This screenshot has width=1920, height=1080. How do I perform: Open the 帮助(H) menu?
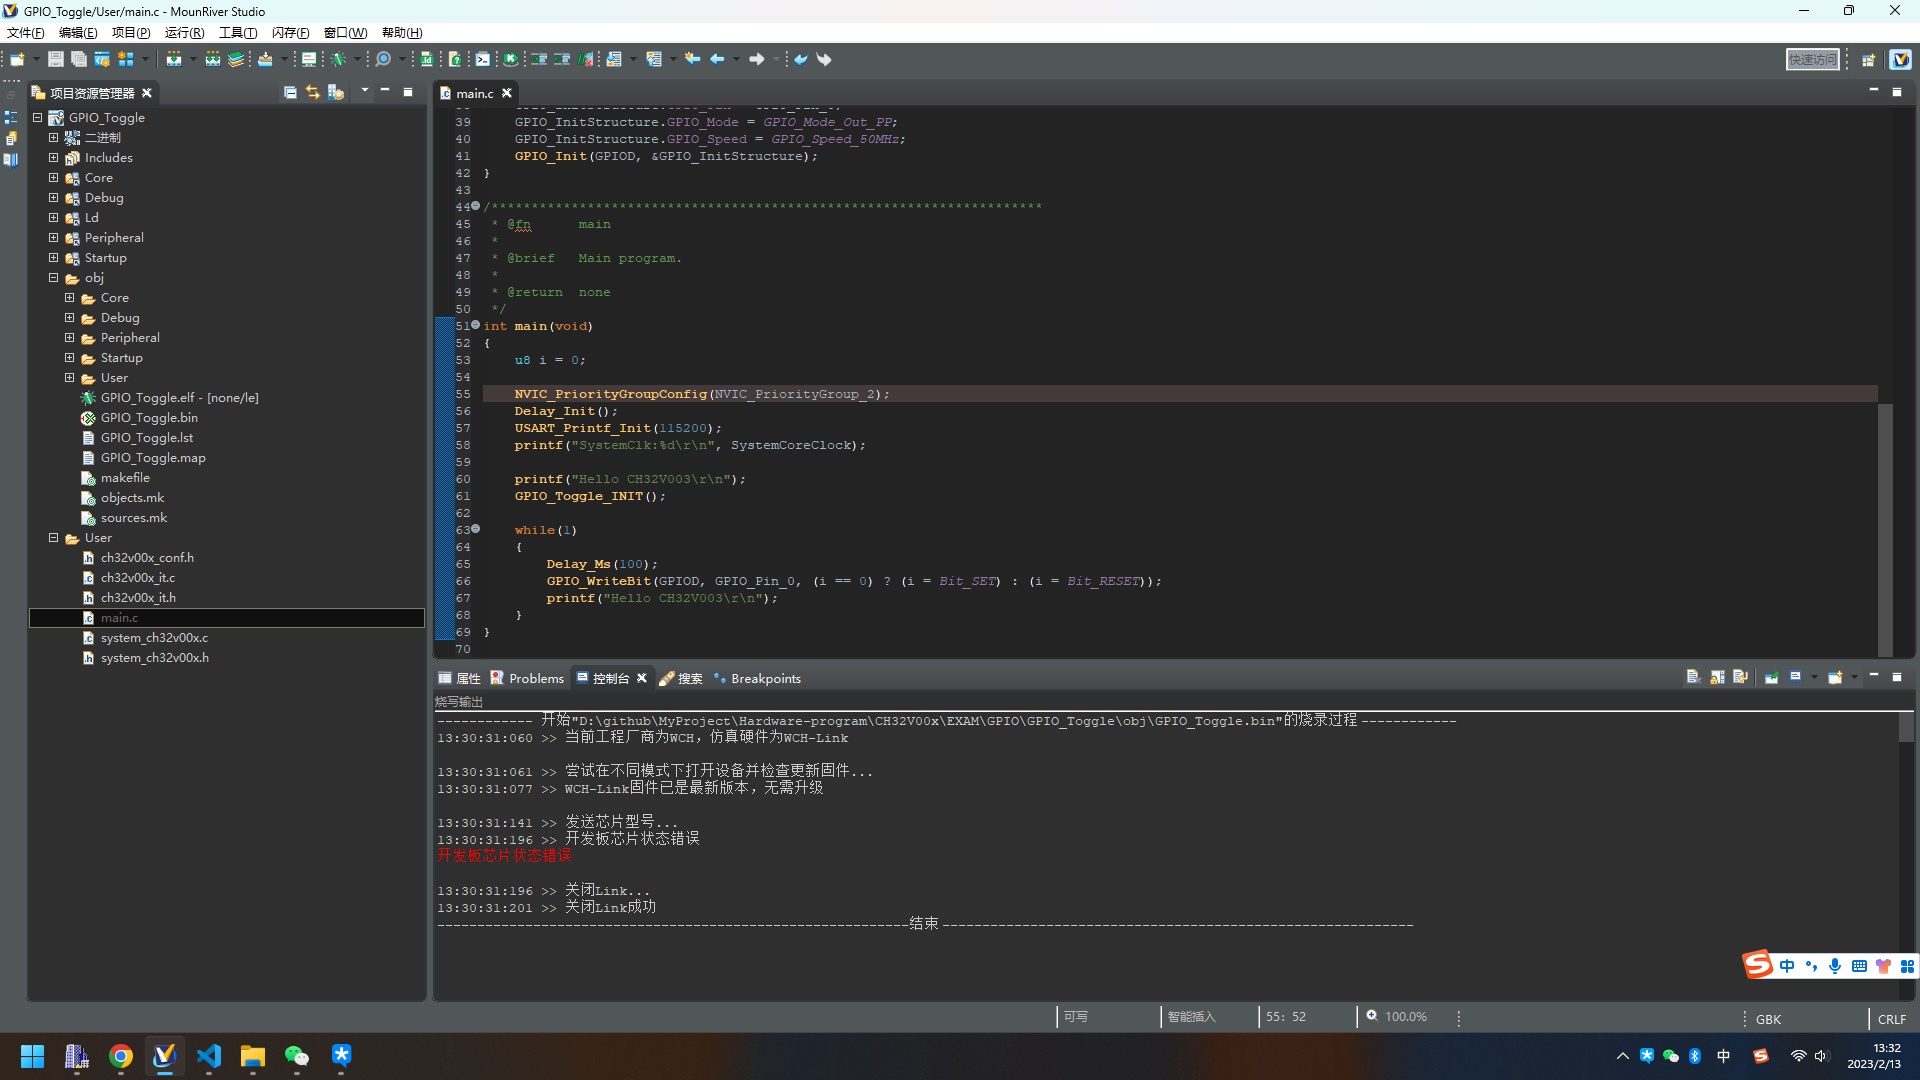[402, 33]
